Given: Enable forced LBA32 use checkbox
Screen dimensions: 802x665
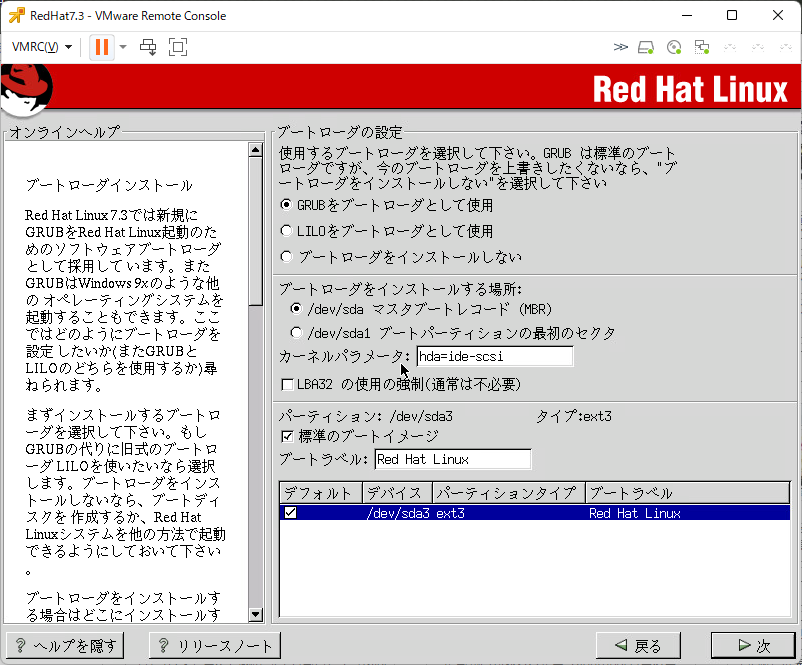Looking at the screenshot, I should (x=287, y=384).
